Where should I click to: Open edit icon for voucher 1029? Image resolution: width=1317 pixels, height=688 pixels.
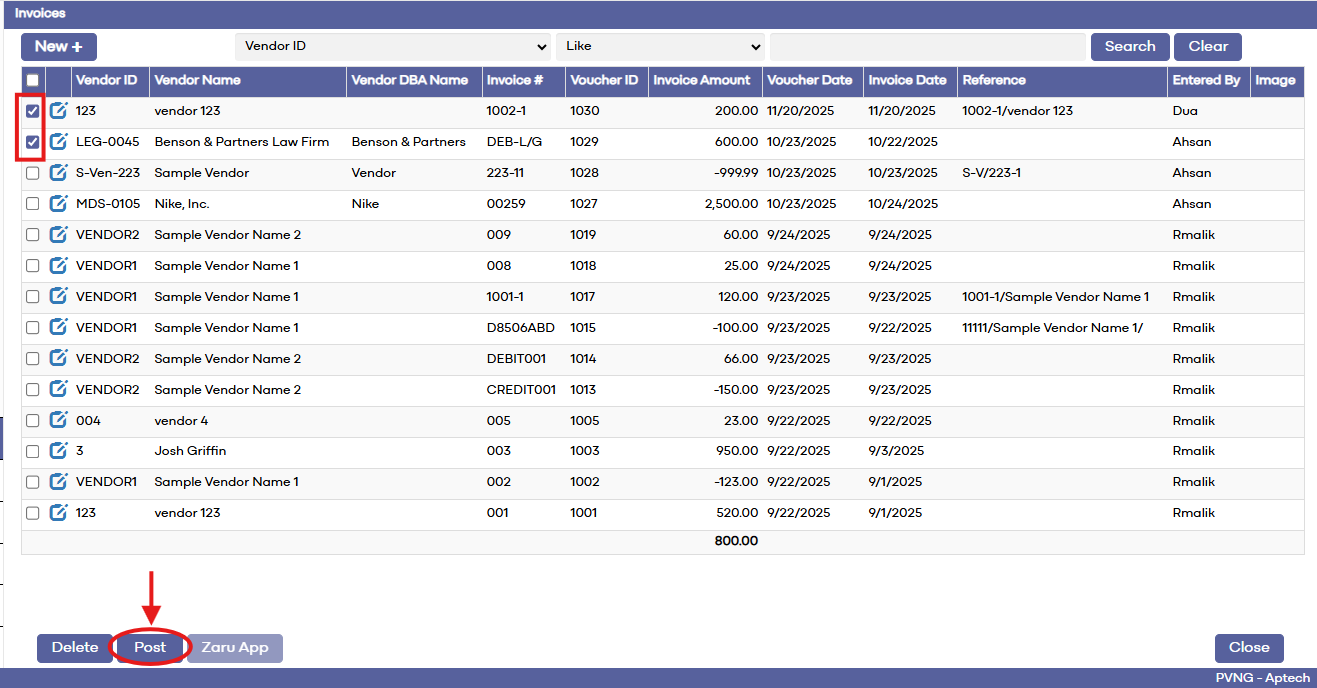(x=59, y=142)
